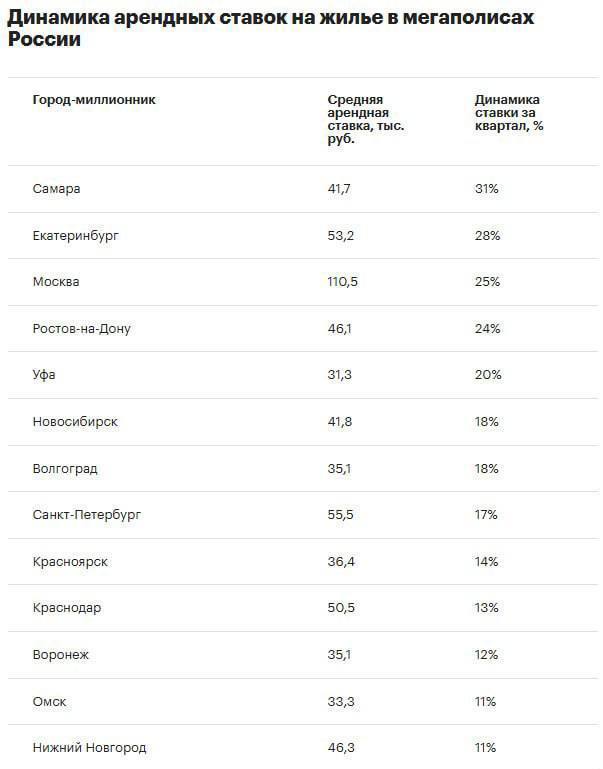
Task: Select the Воронеж city cell
Action: coord(61,655)
